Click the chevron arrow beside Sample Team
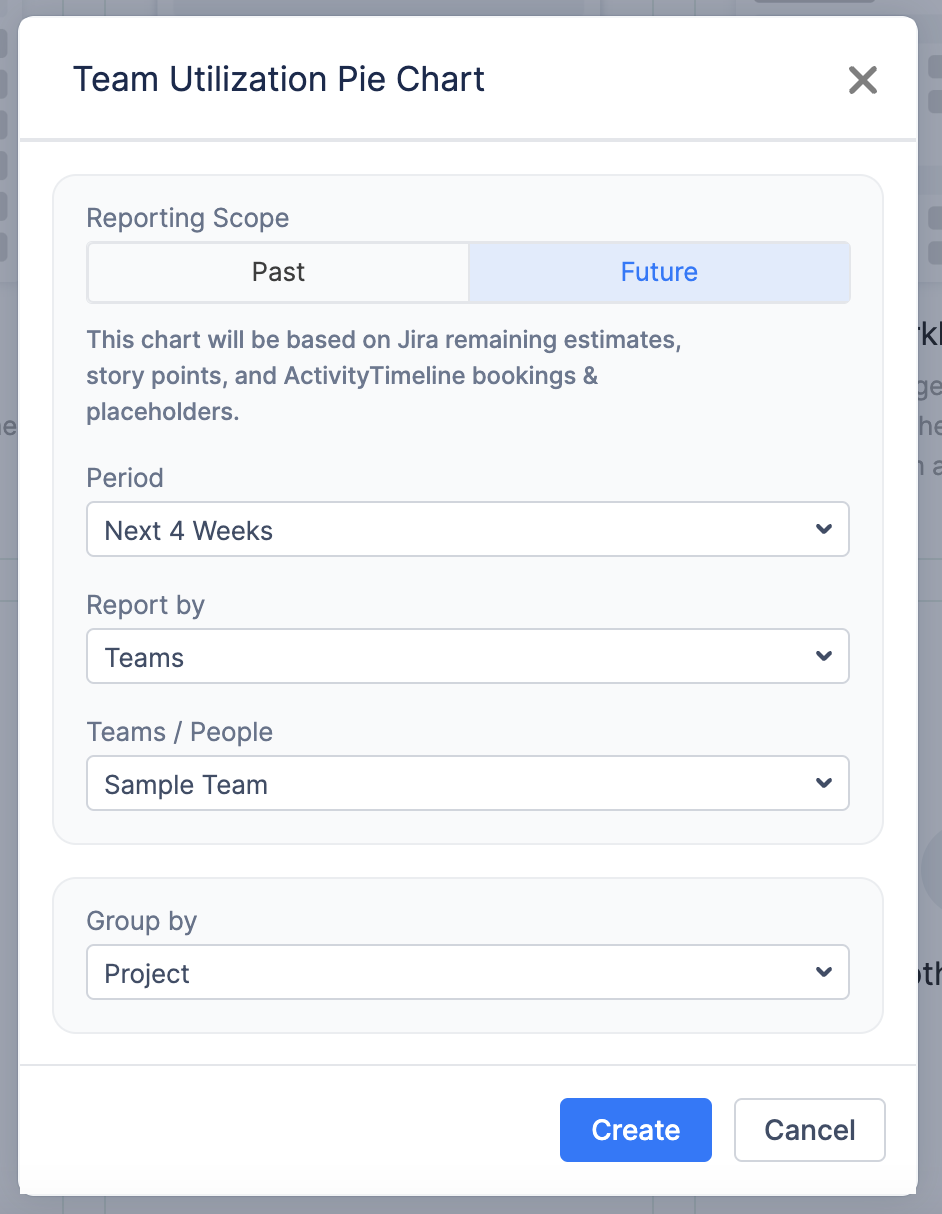The width and height of the screenshot is (942, 1214). (x=824, y=783)
